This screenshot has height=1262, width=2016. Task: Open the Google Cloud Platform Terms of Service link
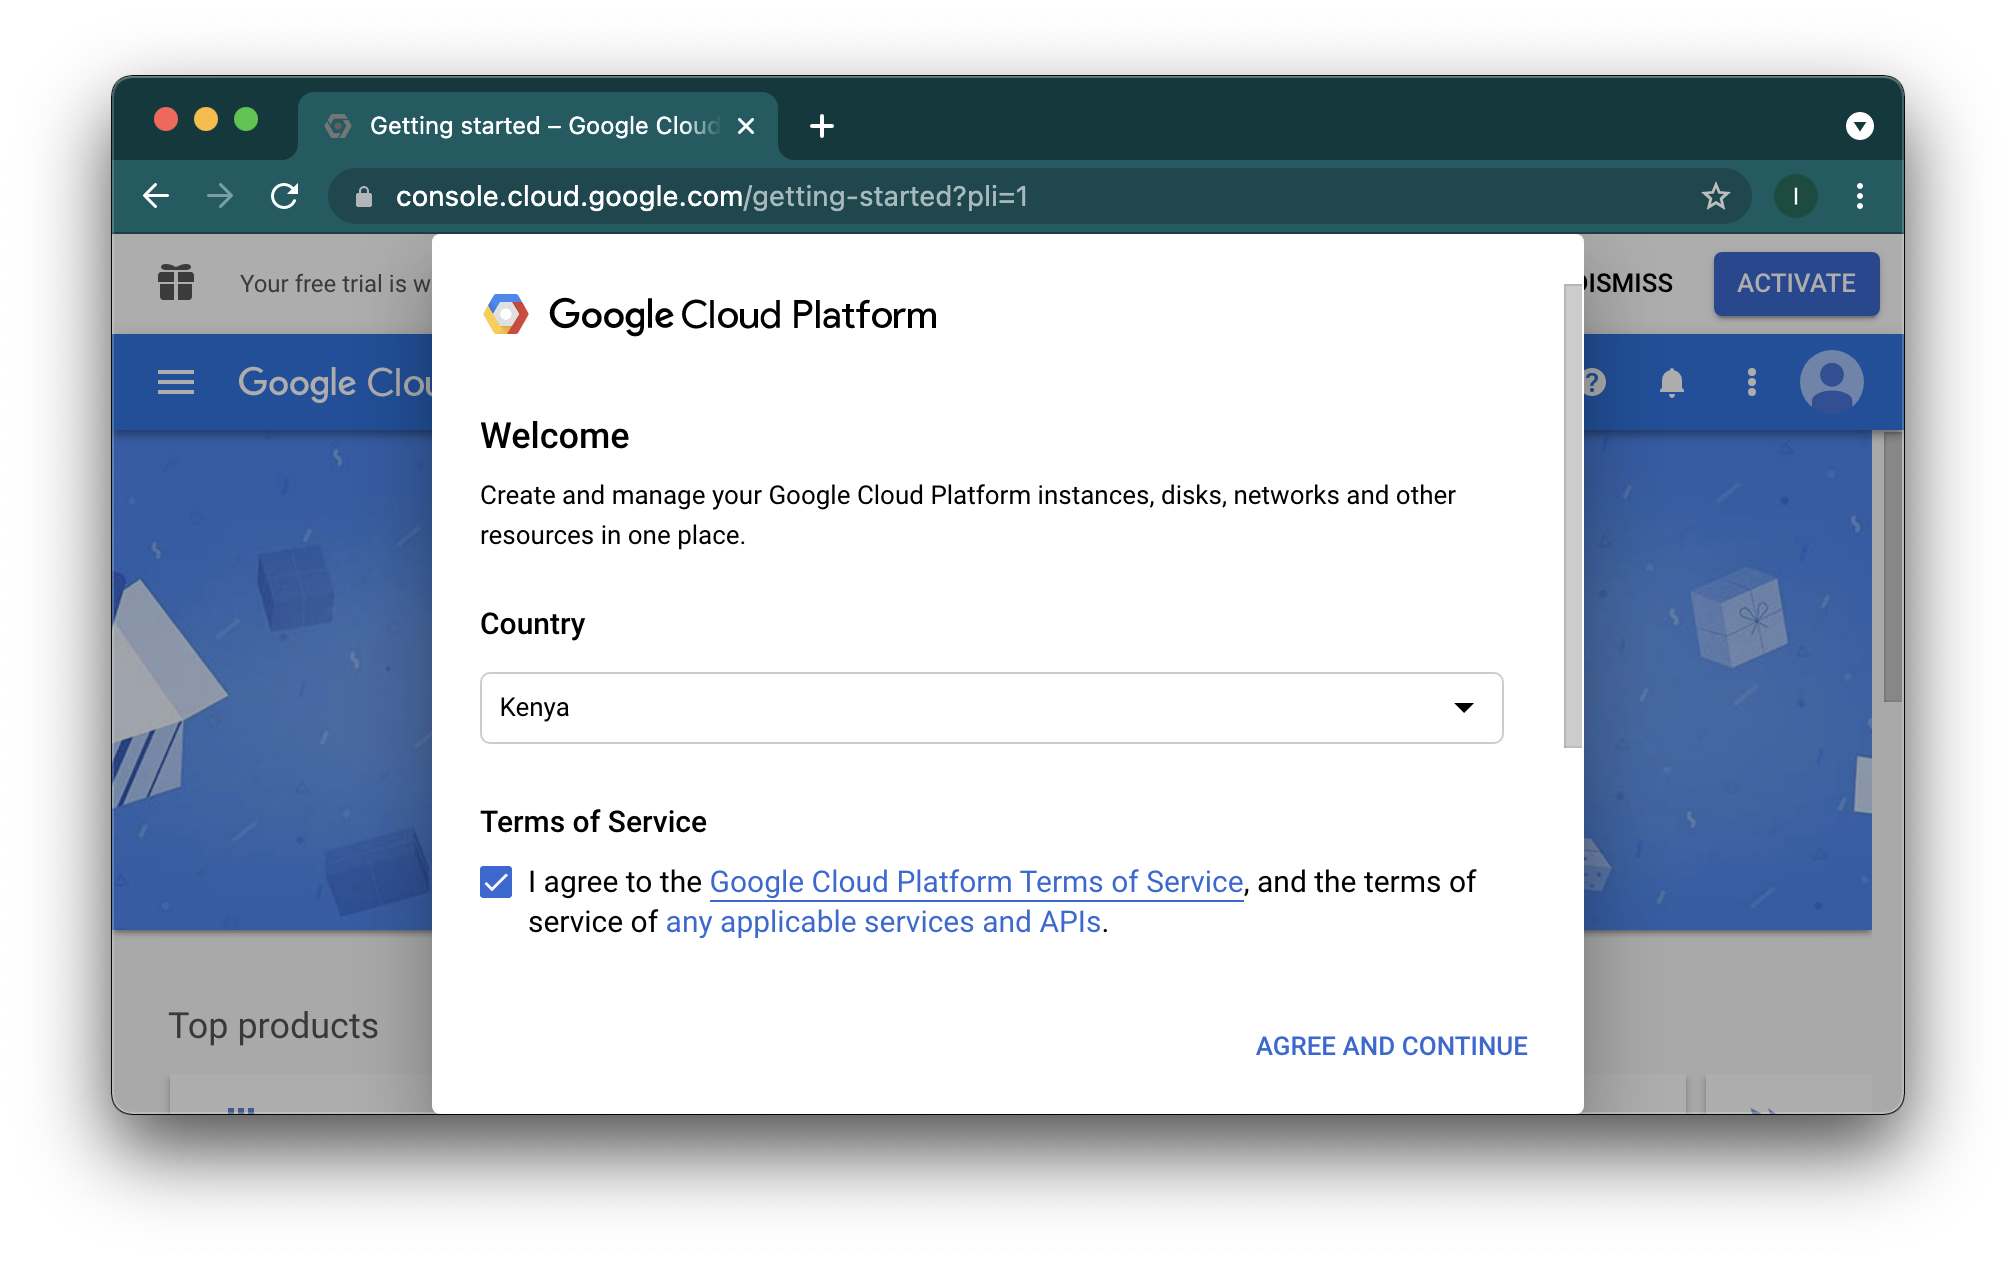click(x=976, y=882)
